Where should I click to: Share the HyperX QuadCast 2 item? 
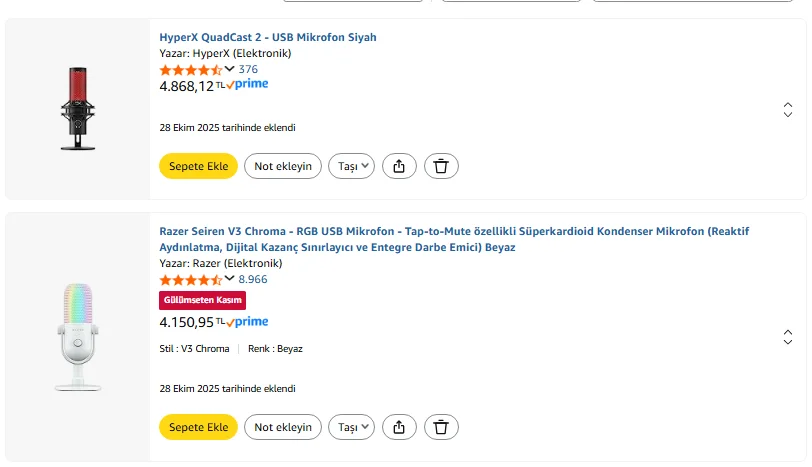(399, 166)
